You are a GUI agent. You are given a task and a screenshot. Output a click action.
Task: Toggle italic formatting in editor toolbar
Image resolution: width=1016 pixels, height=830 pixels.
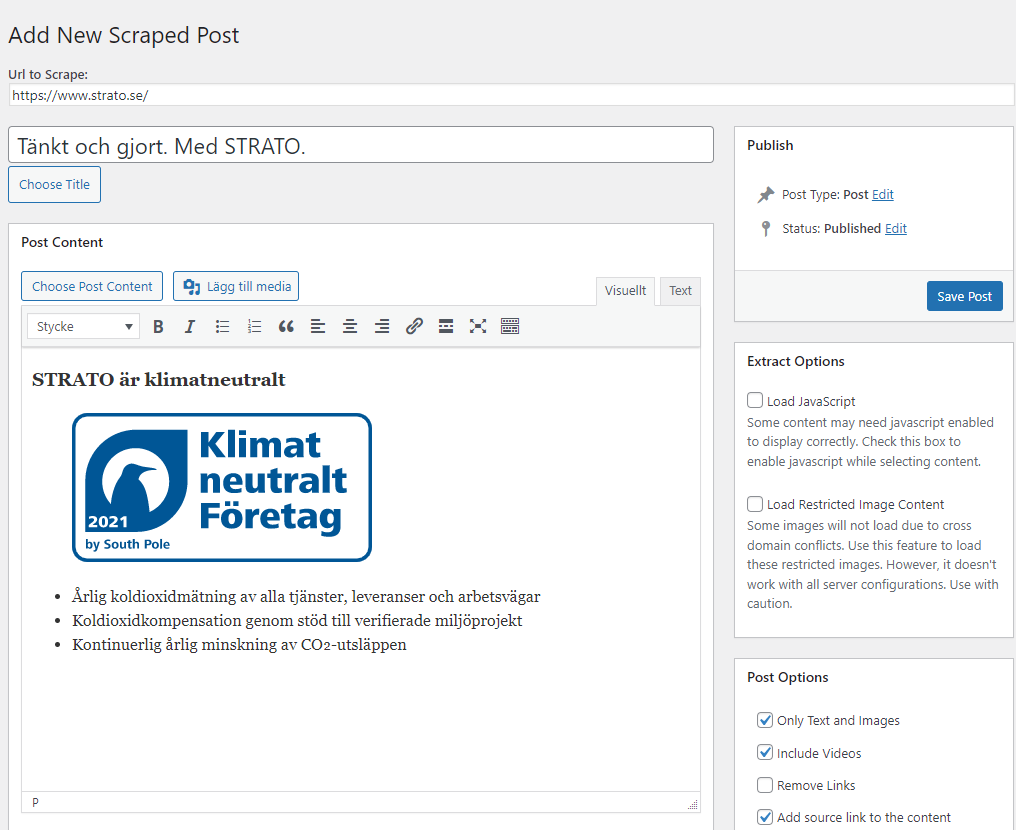(190, 327)
